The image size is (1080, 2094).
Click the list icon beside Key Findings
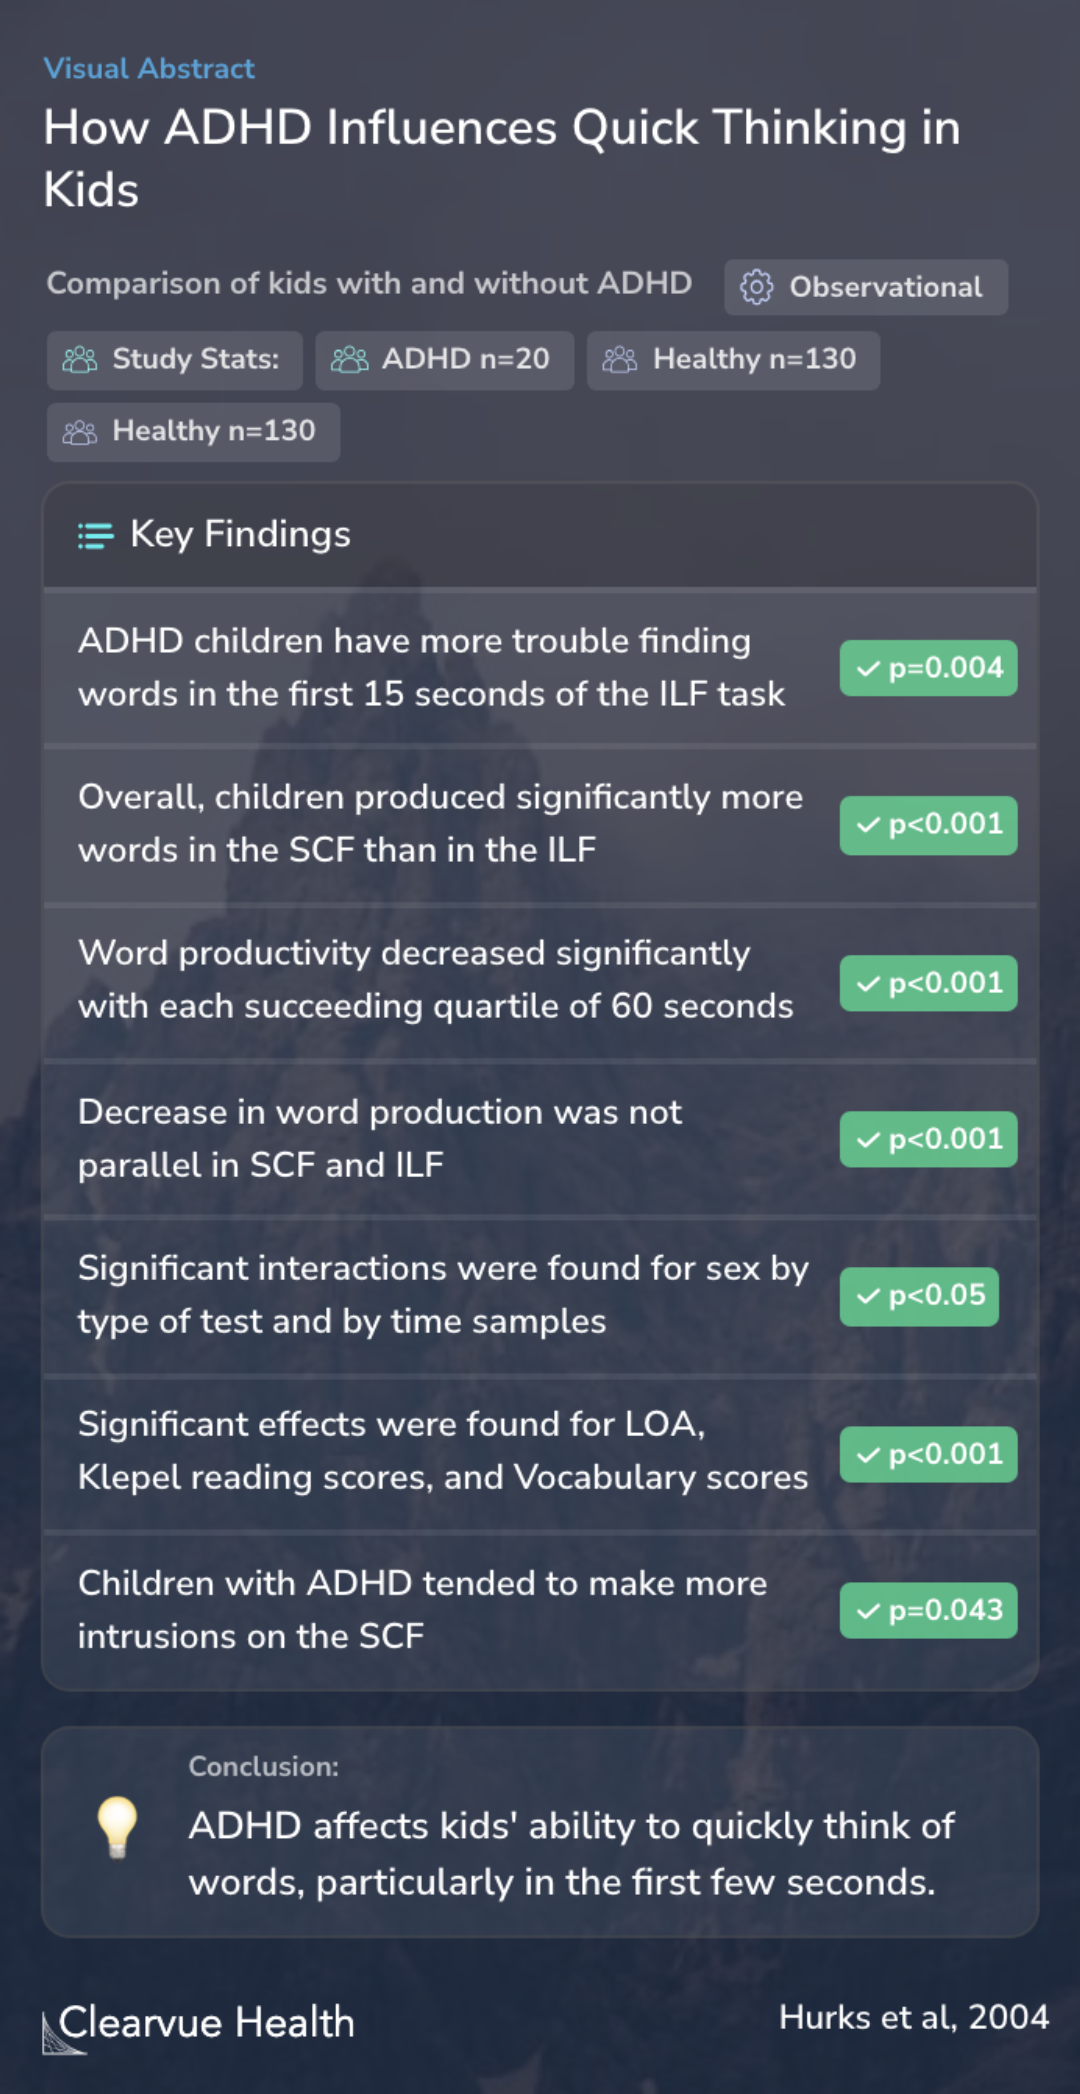click(x=96, y=536)
